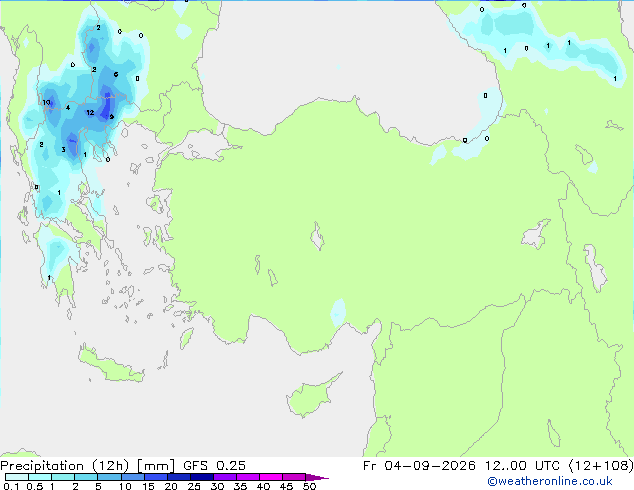Click the 12 mm precipitation value on map

[90, 112]
